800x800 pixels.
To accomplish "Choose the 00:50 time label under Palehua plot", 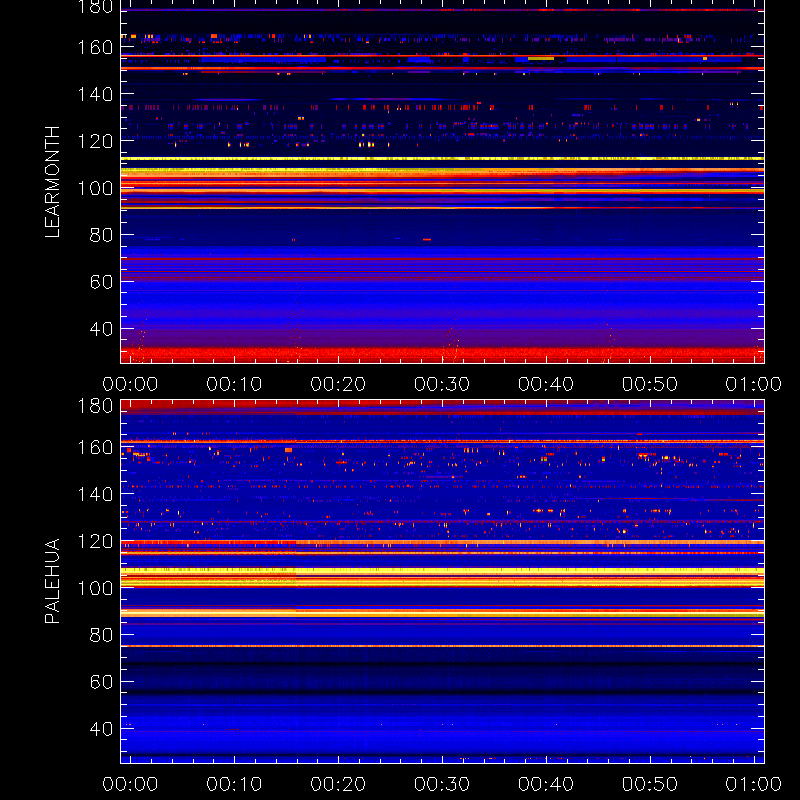I will (x=650, y=784).
